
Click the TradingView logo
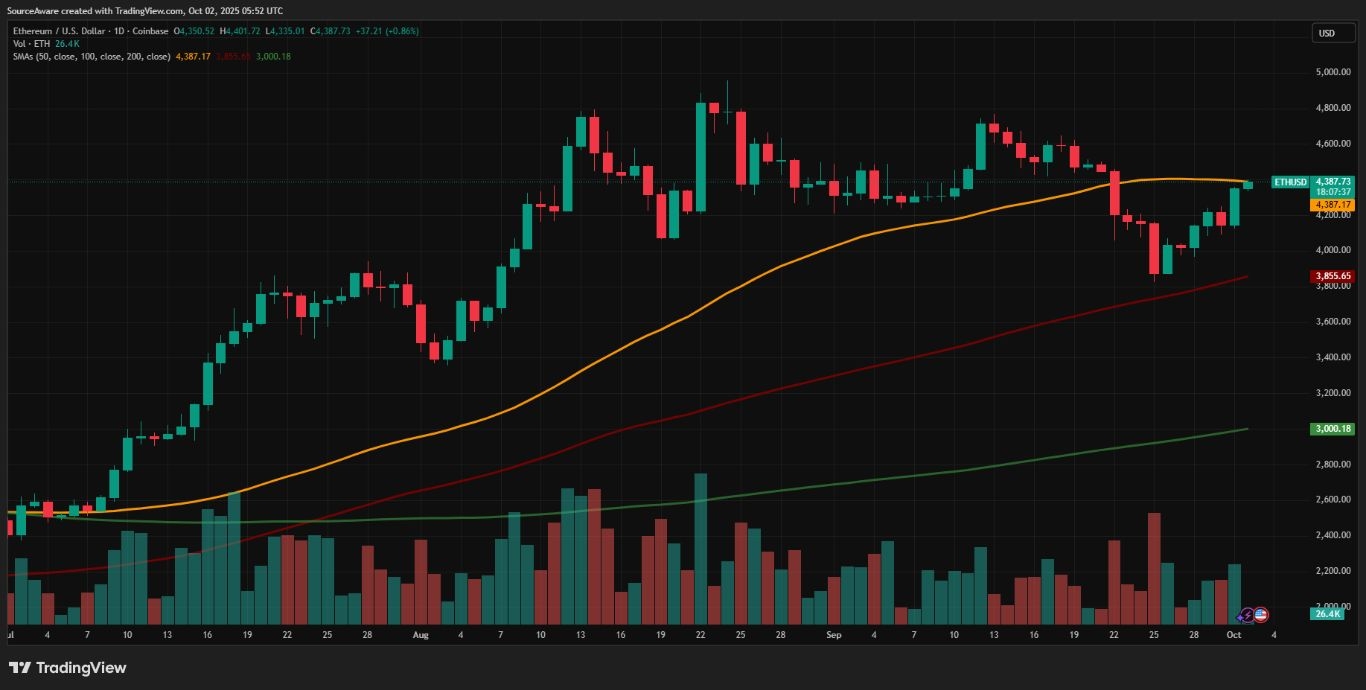click(68, 667)
